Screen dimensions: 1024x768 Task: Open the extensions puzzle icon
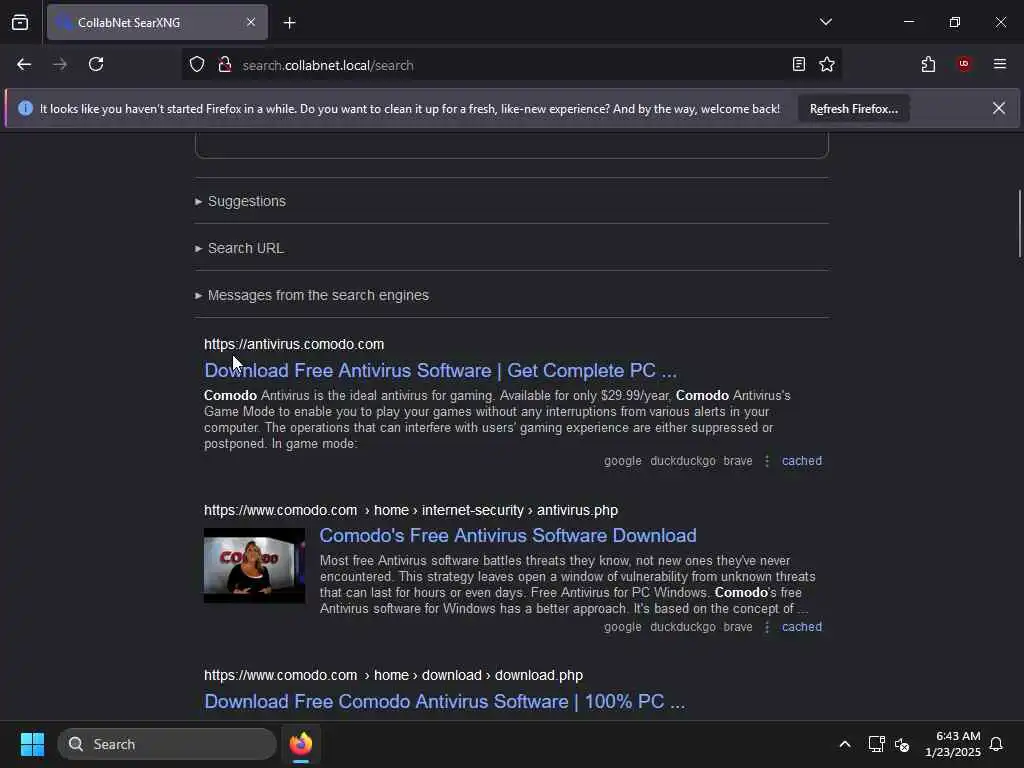click(928, 65)
